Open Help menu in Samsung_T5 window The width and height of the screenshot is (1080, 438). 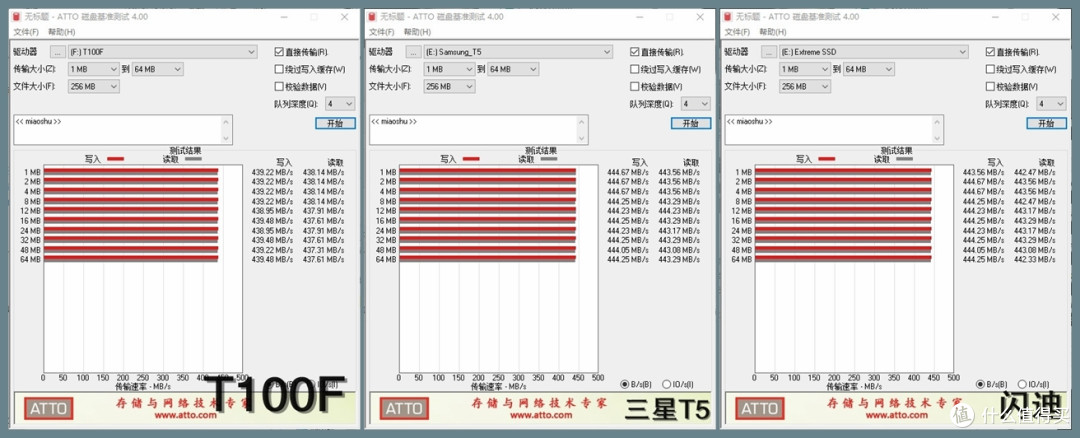(x=417, y=32)
